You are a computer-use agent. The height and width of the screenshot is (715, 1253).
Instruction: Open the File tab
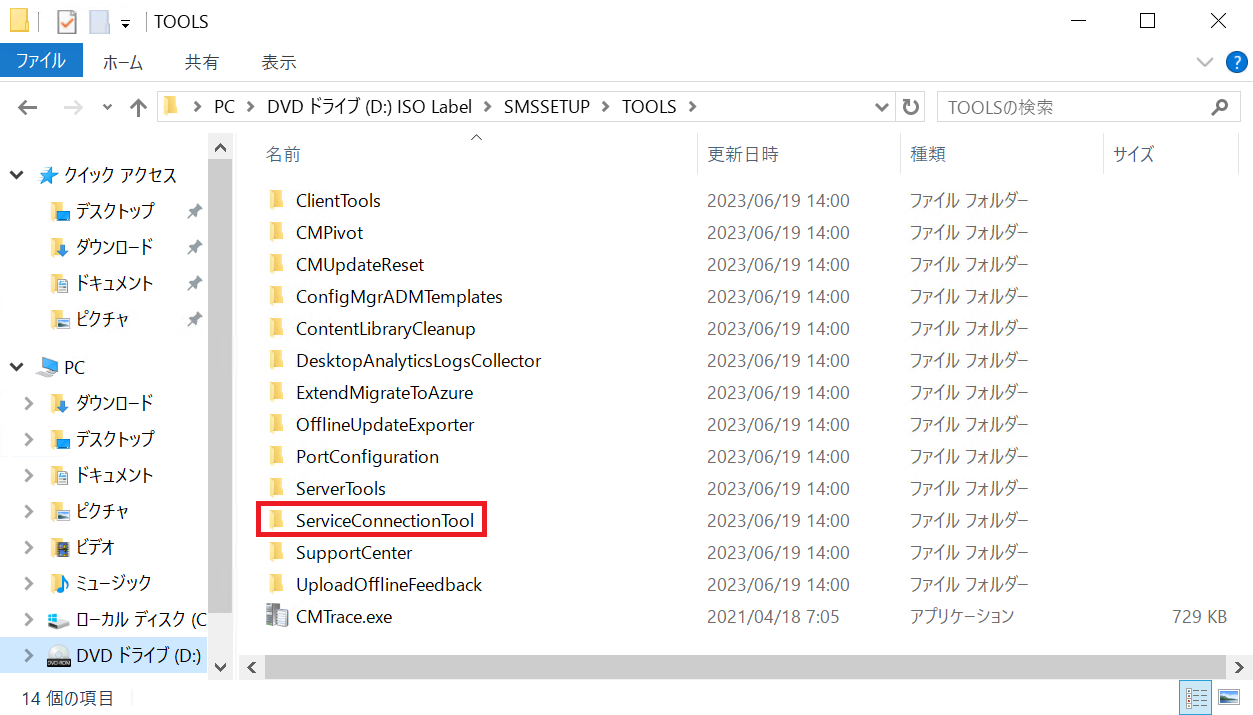point(40,61)
